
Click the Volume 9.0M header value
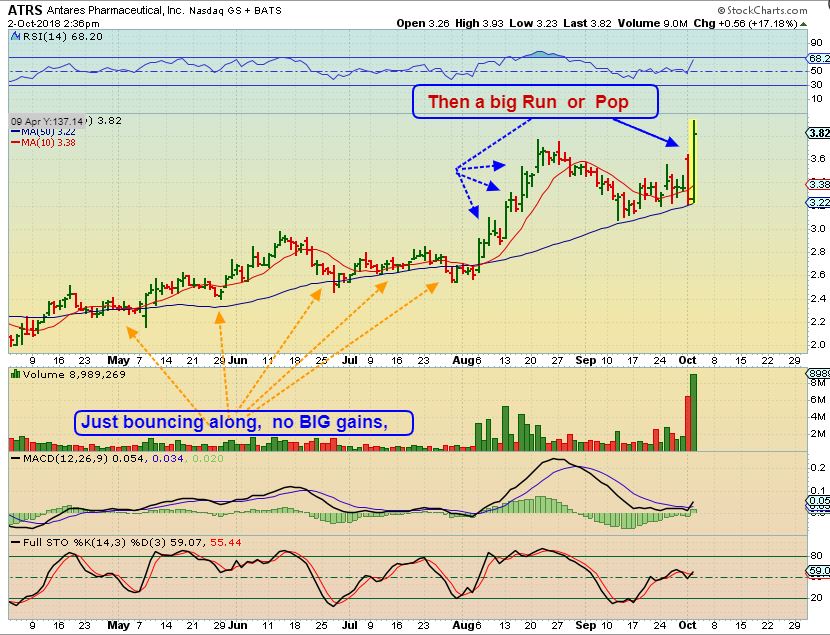tap(652, 24)
